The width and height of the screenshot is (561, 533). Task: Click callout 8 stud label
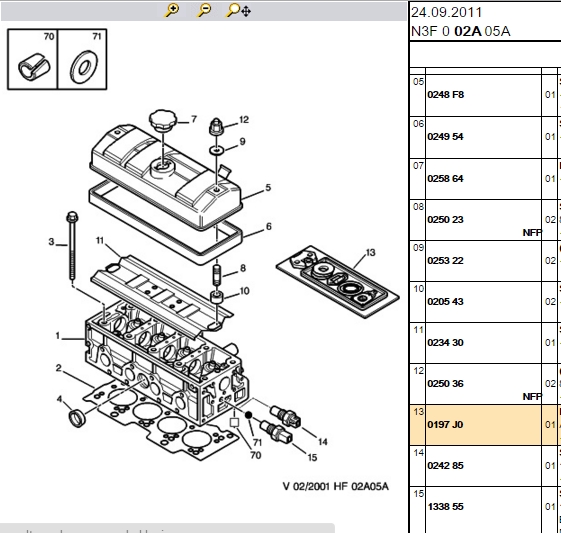coord(243,268)
